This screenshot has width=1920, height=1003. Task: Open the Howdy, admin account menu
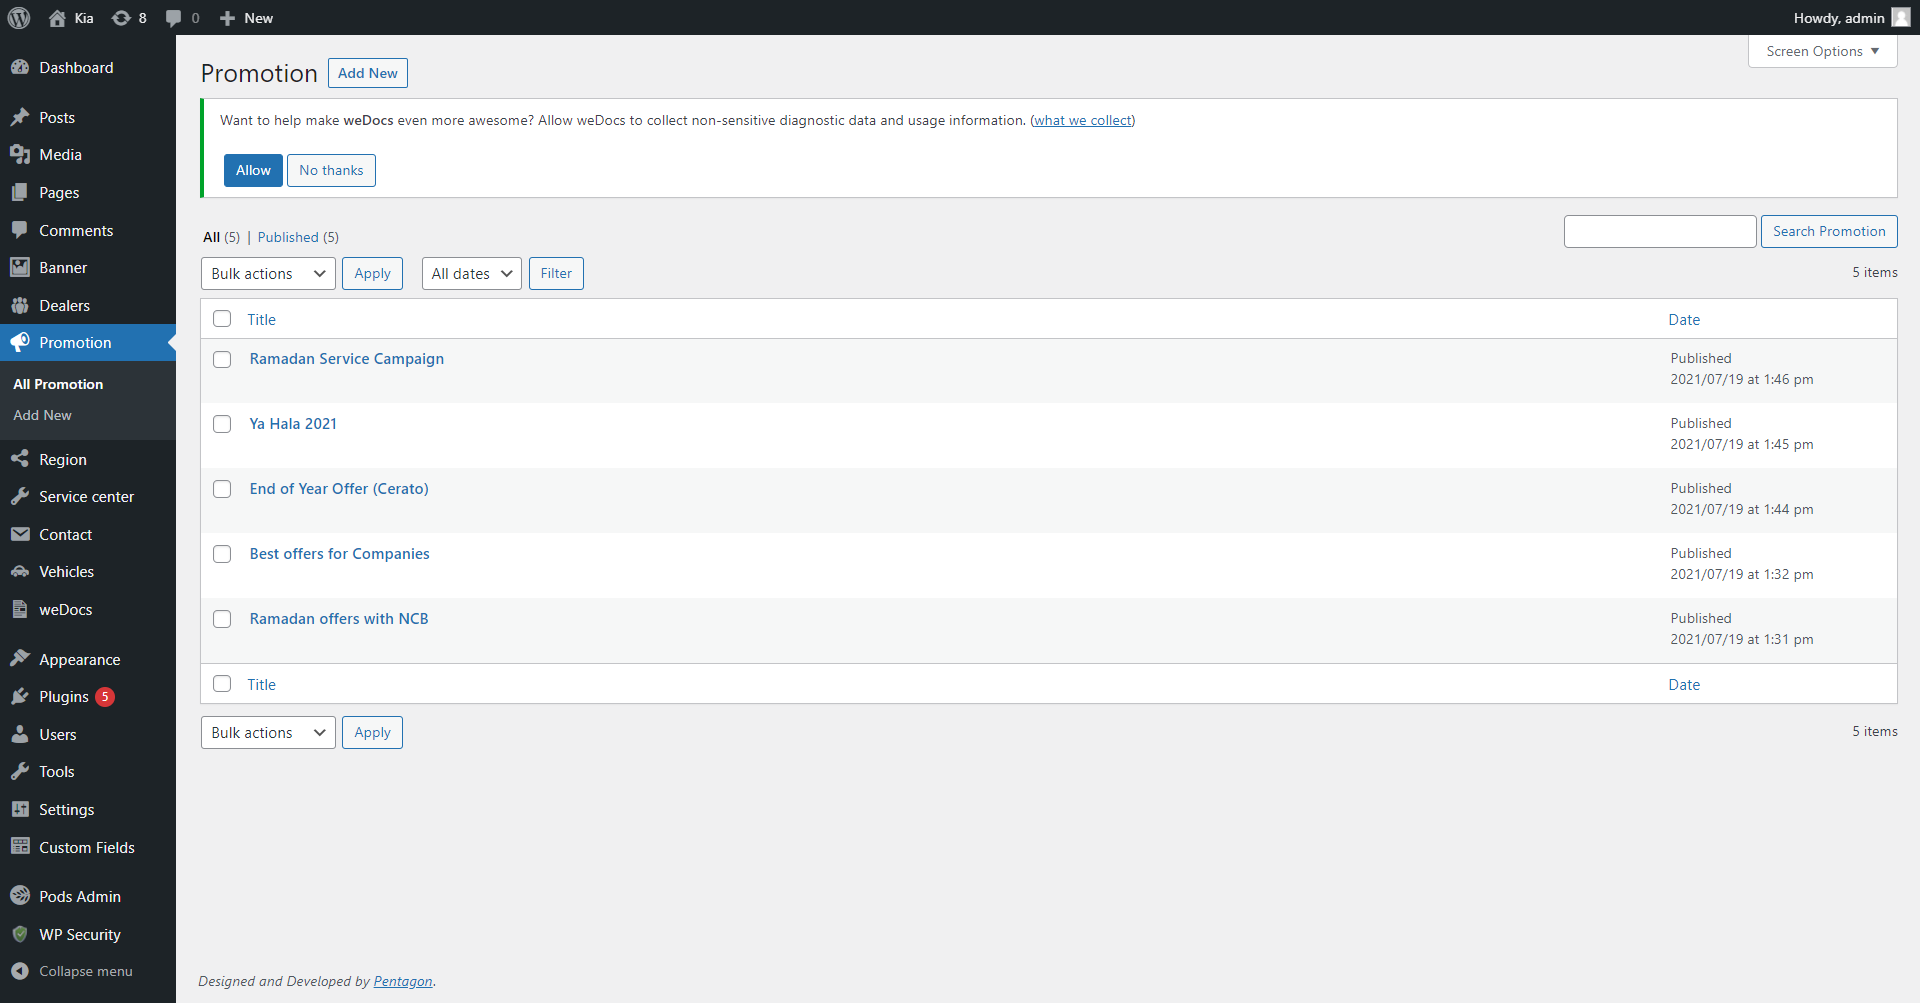coord(1851,18)
